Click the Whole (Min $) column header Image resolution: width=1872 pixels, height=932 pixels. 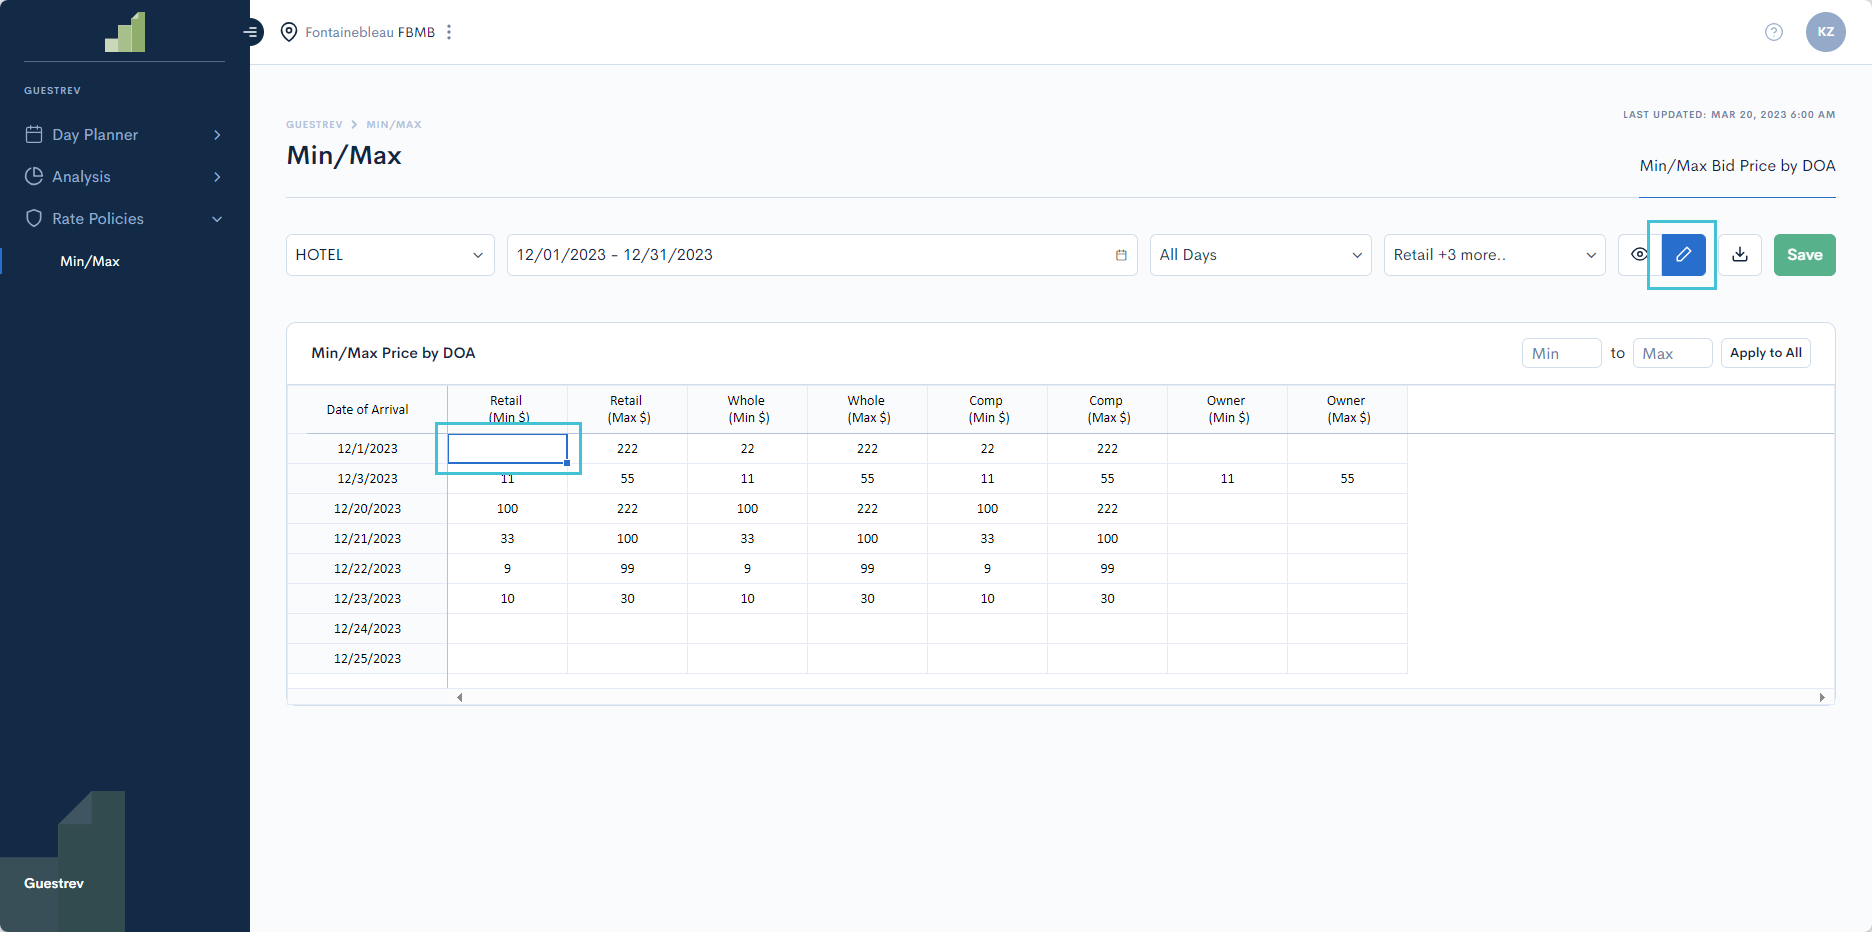747,409
